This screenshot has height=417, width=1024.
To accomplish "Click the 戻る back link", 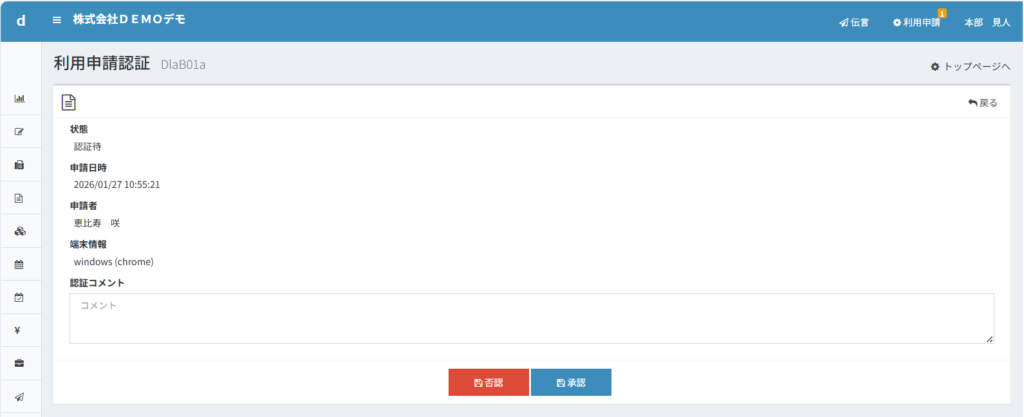I will coord(983,102).
